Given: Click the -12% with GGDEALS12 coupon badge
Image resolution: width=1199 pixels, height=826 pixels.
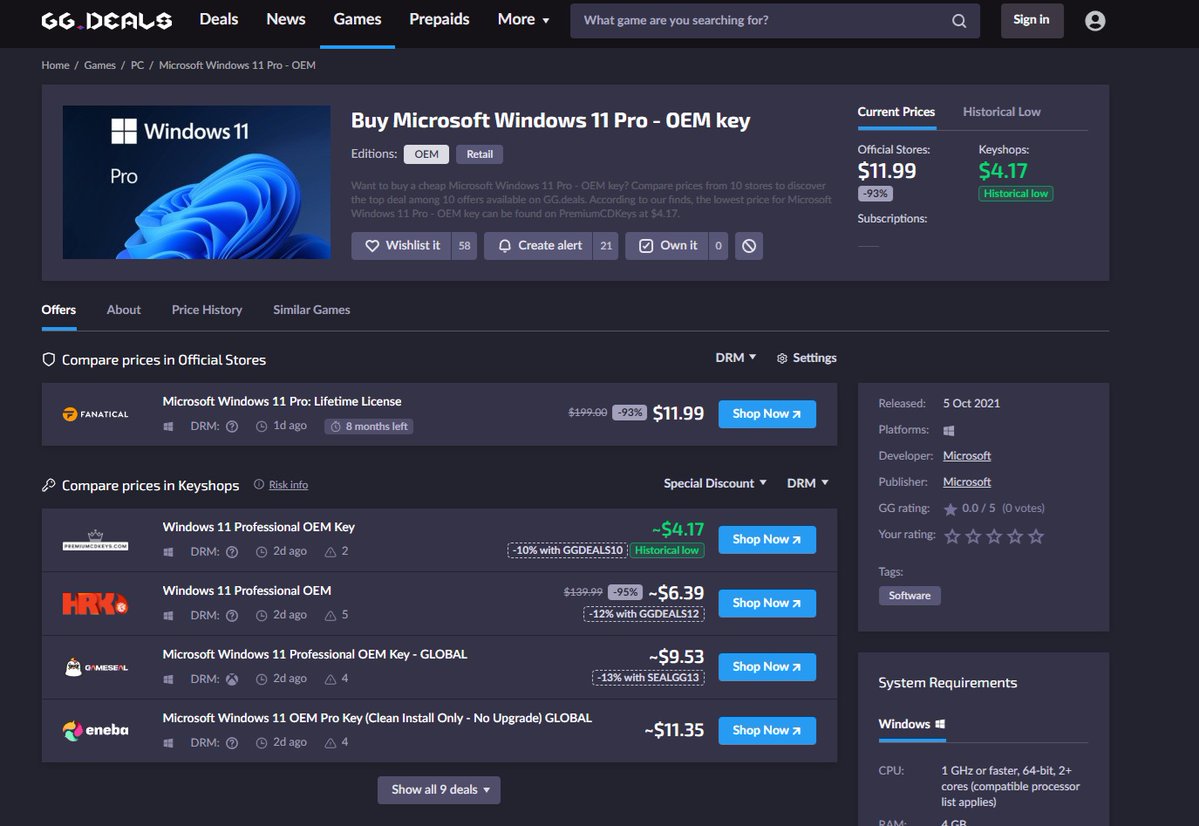Looking at the screenshot, I should click(644, 614).
